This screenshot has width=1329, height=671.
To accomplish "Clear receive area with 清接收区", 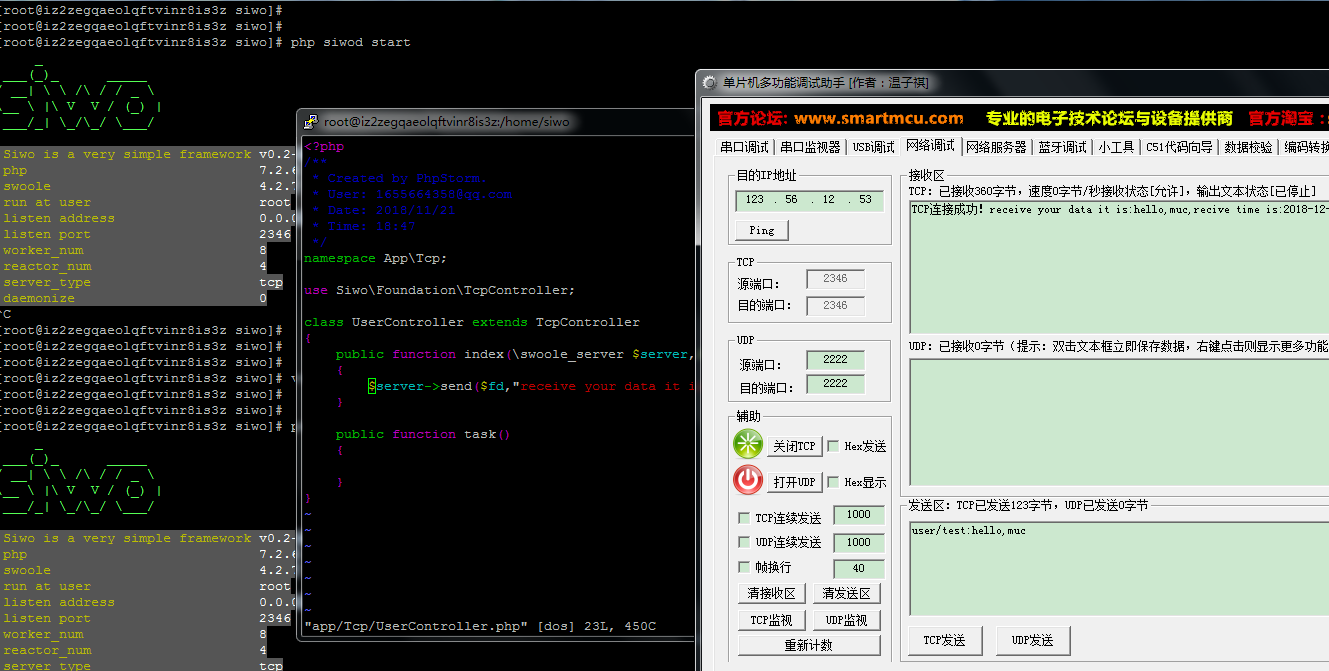I will click(772, 594).
